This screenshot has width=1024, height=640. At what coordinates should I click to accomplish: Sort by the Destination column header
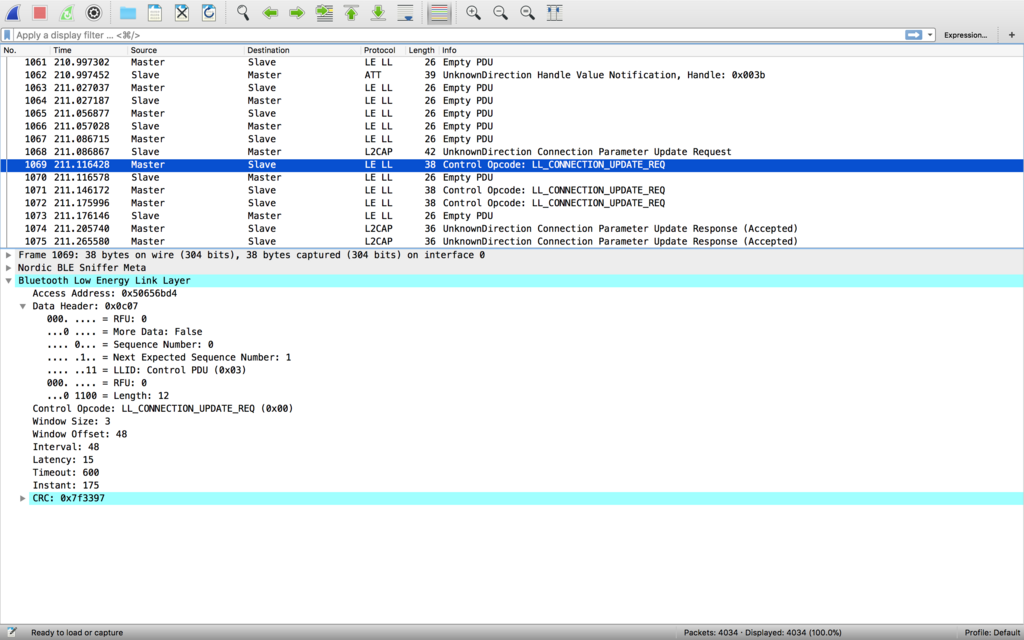click(x=302, y=50)
